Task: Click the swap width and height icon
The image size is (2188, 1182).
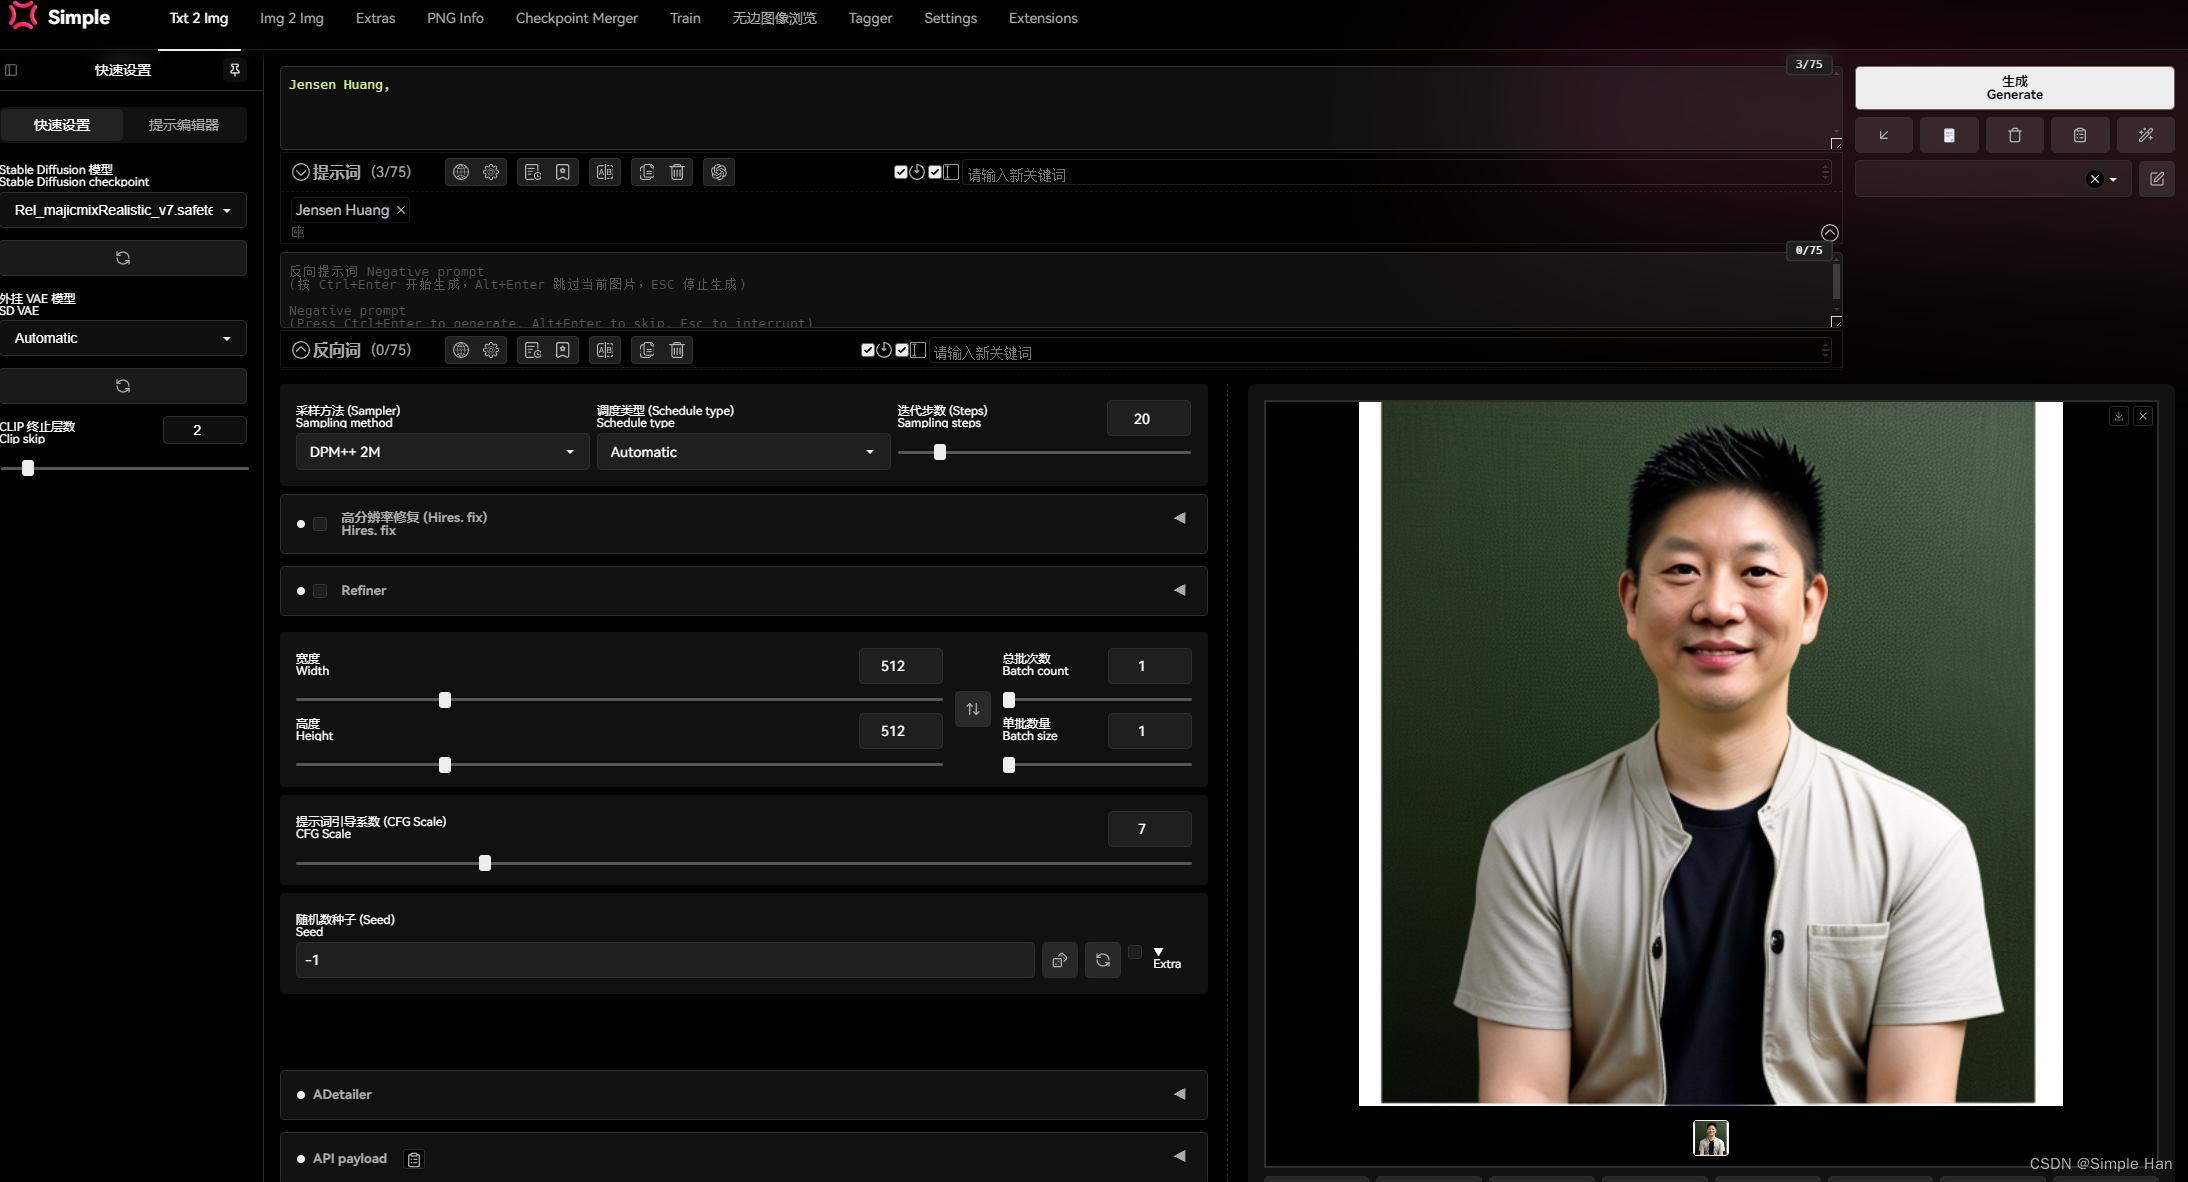Action: coord(972,709)
